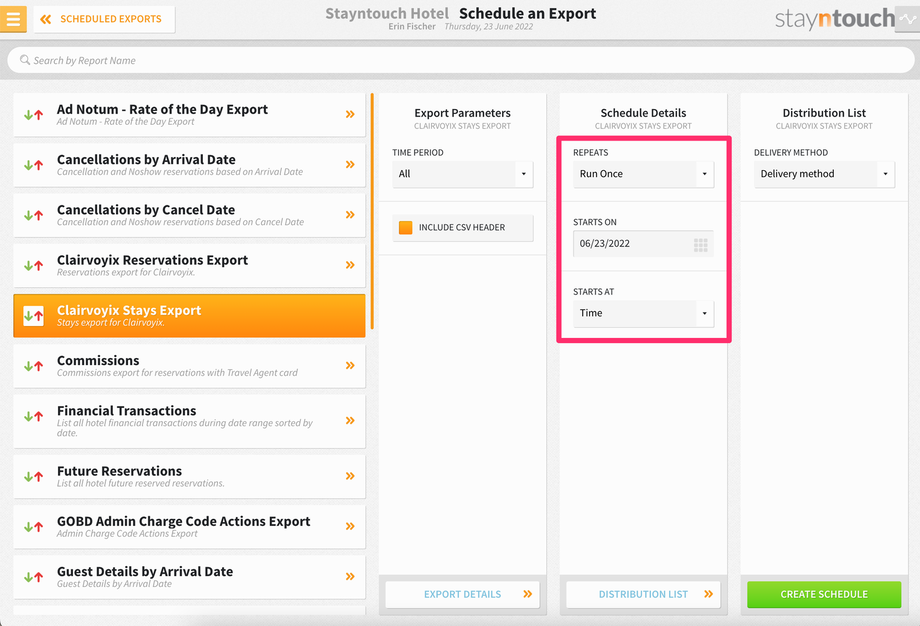Image resolution: width=920 pixels, height=626 pixels.
Task: Open chevron for Clairvoyix Reservations Export
Action: (350, 265)
